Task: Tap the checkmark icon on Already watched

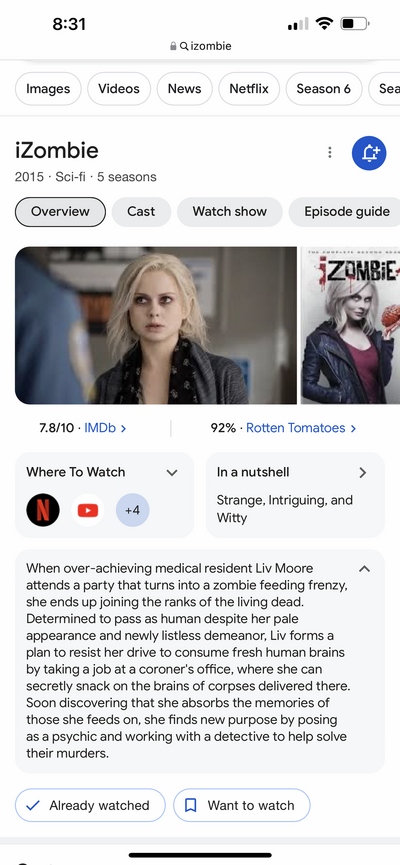Action: (33, 805)
